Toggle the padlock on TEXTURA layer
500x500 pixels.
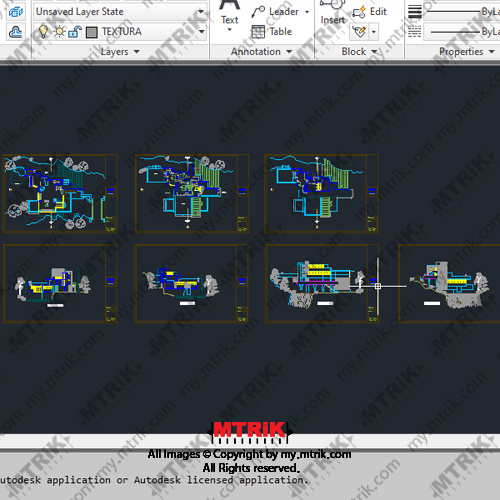coord(75,32)
